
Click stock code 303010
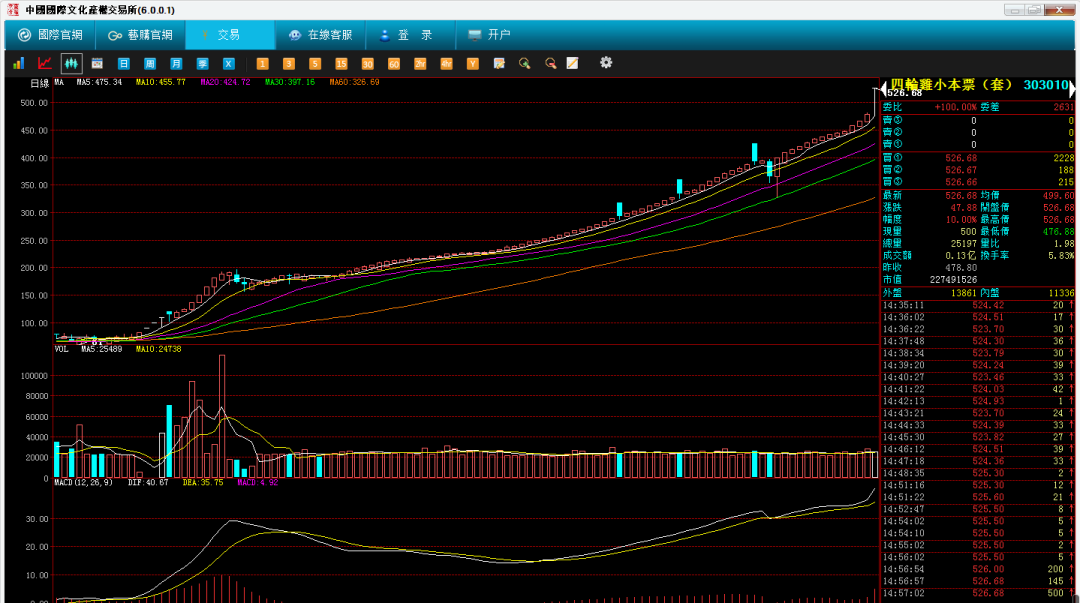tap(1045, 85)
